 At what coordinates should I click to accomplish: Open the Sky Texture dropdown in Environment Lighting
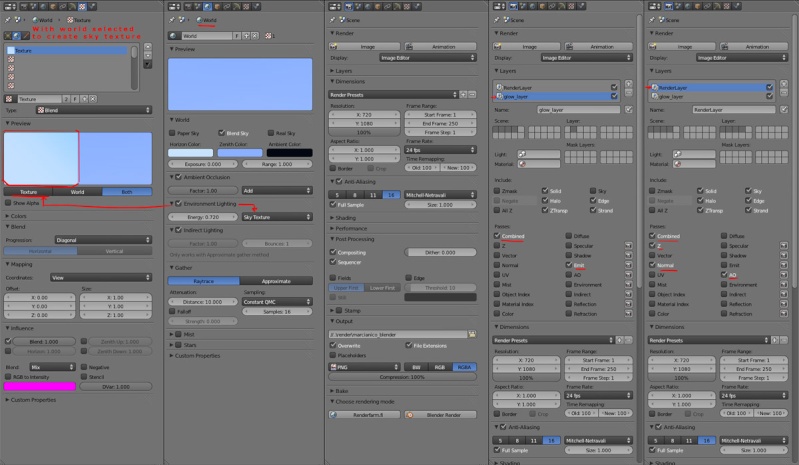(277, 217)
